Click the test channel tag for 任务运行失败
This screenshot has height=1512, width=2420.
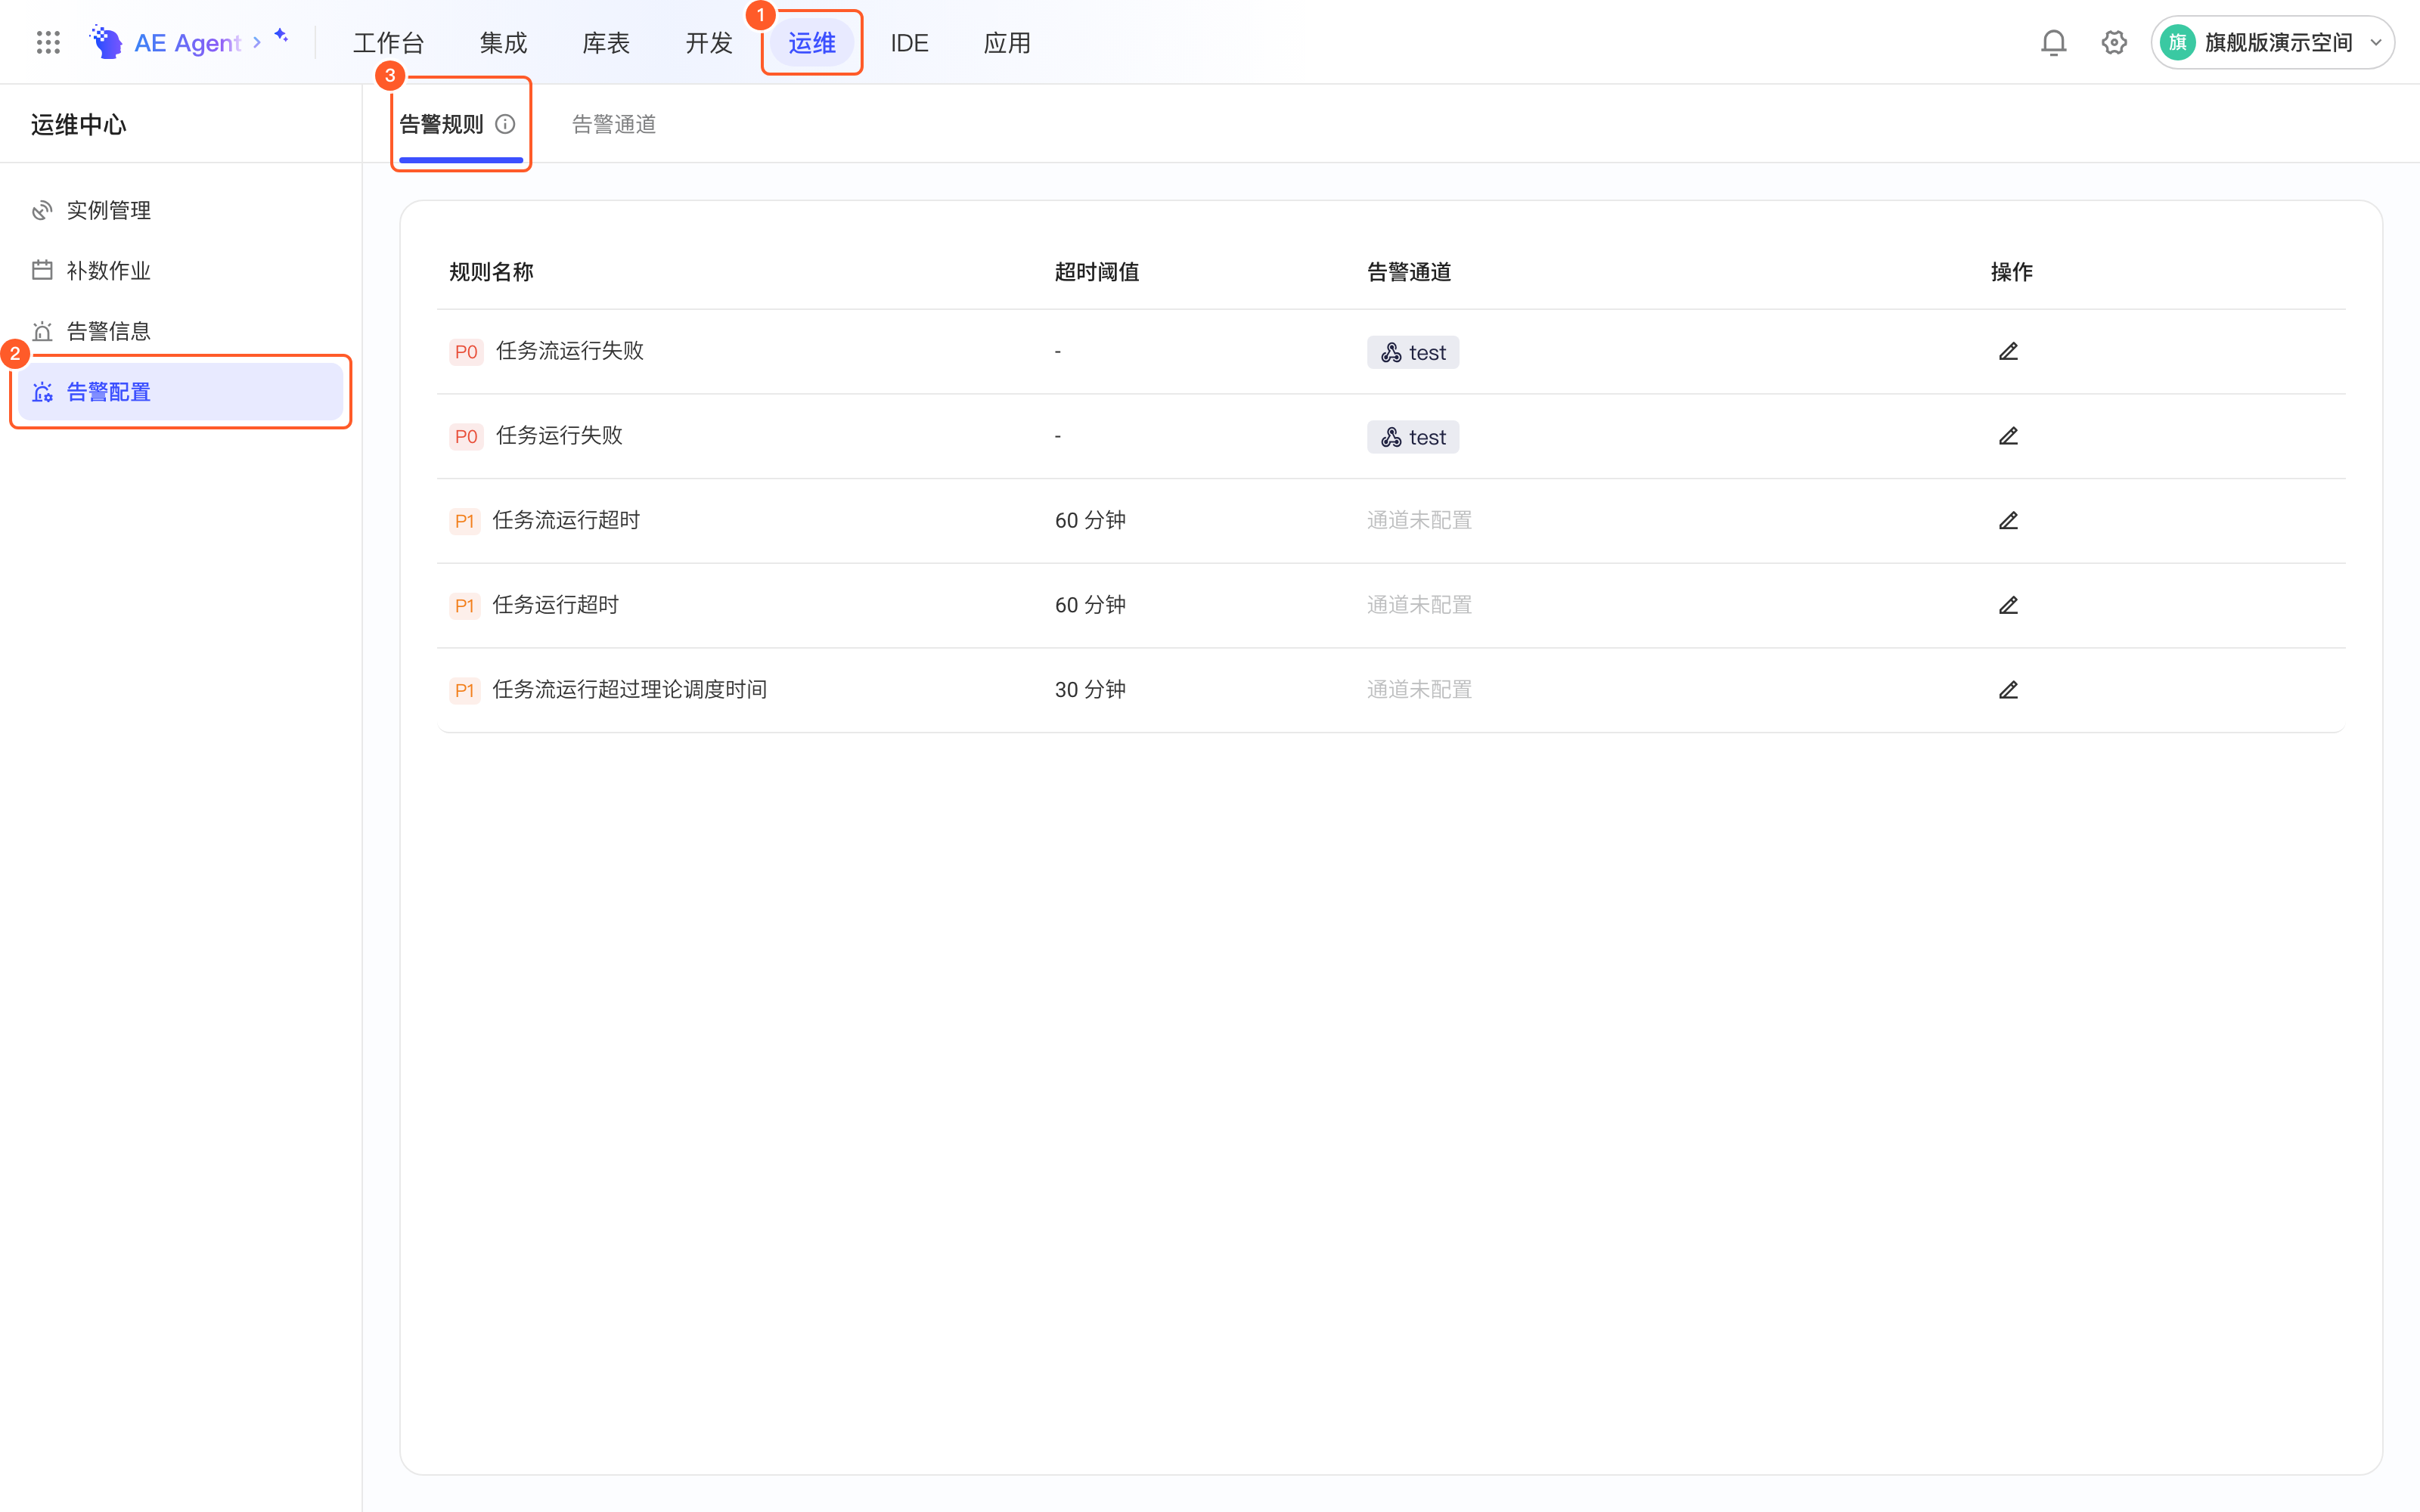point(1413,437)
